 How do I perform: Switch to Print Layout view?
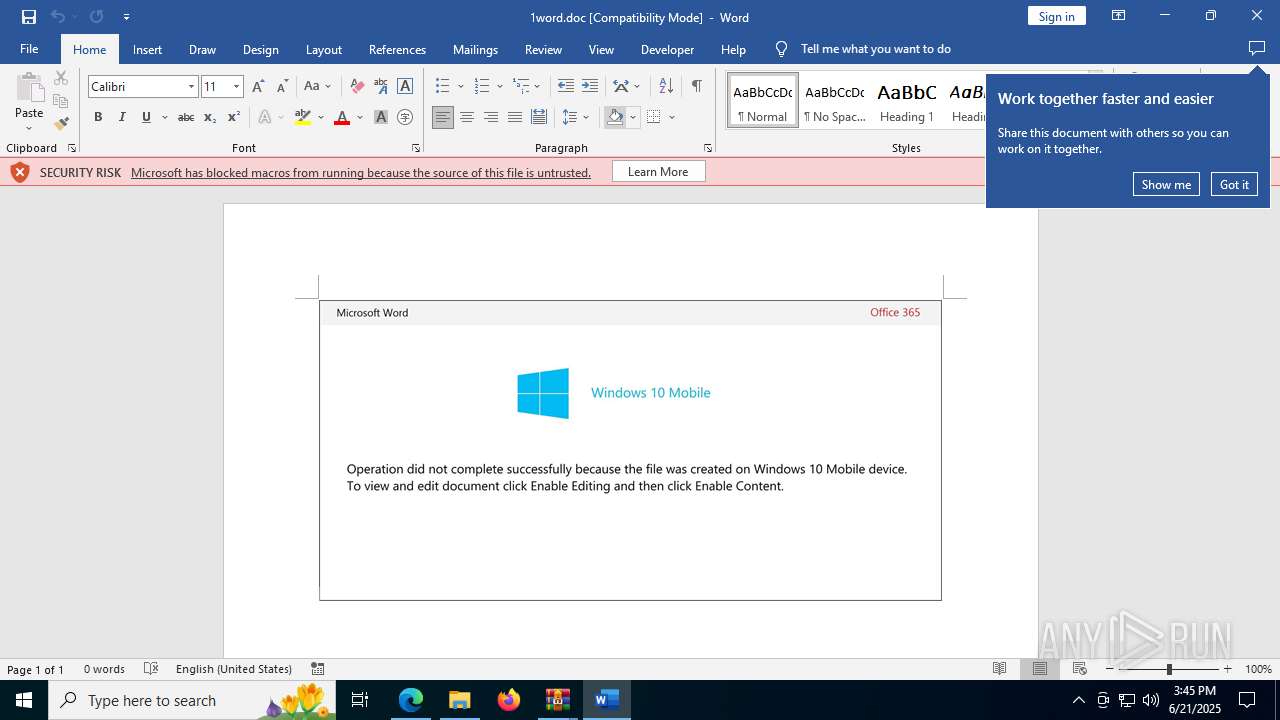(1040, 669)
